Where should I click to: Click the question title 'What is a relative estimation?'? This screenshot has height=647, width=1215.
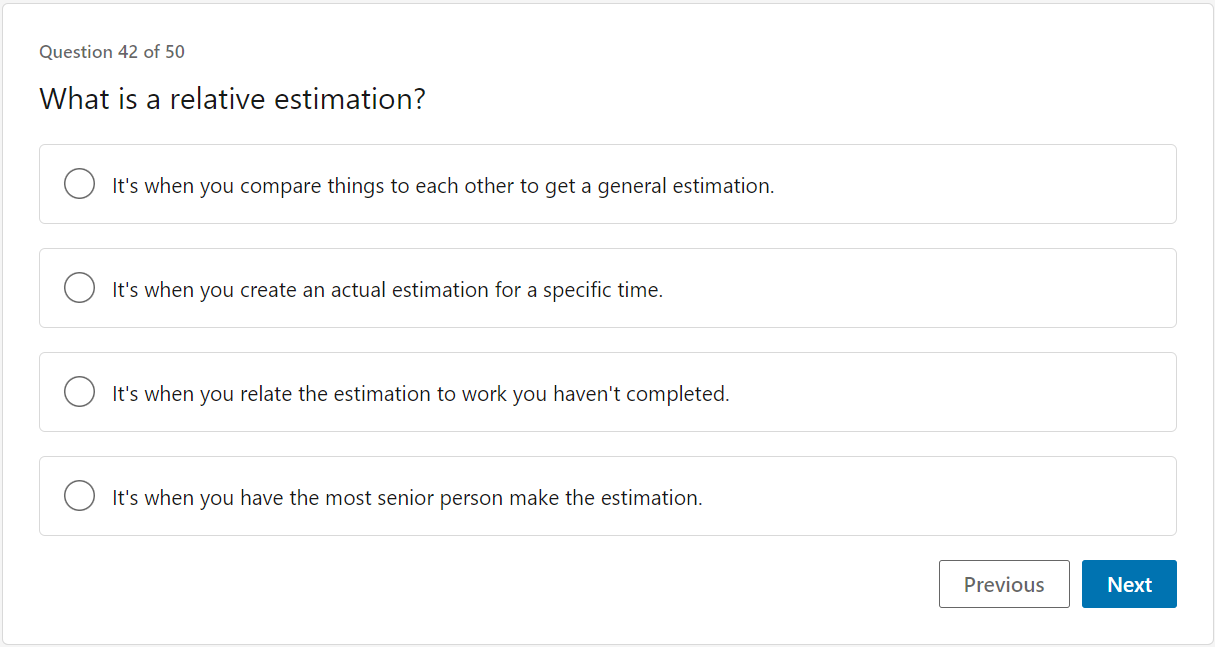click(231, 99)
